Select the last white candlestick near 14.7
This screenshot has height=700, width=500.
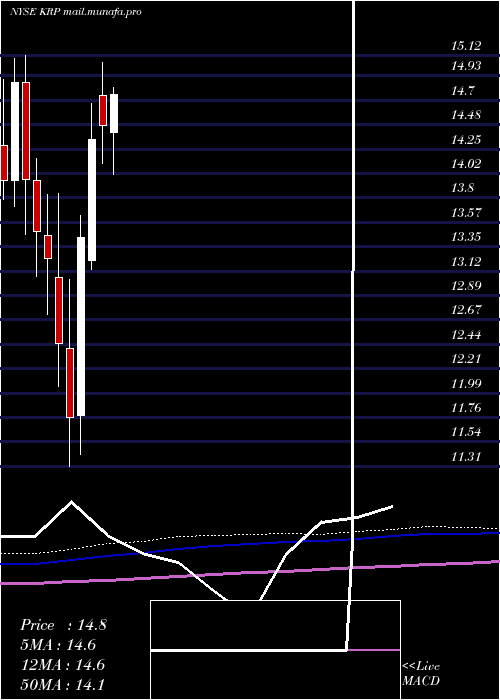tap(114, 113)
